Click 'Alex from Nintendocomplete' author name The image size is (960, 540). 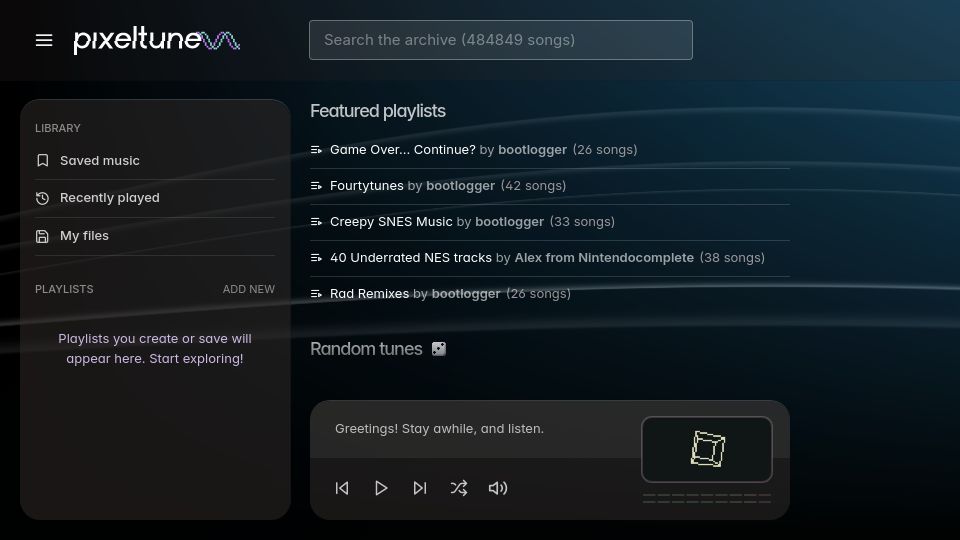tap(604, 258)
